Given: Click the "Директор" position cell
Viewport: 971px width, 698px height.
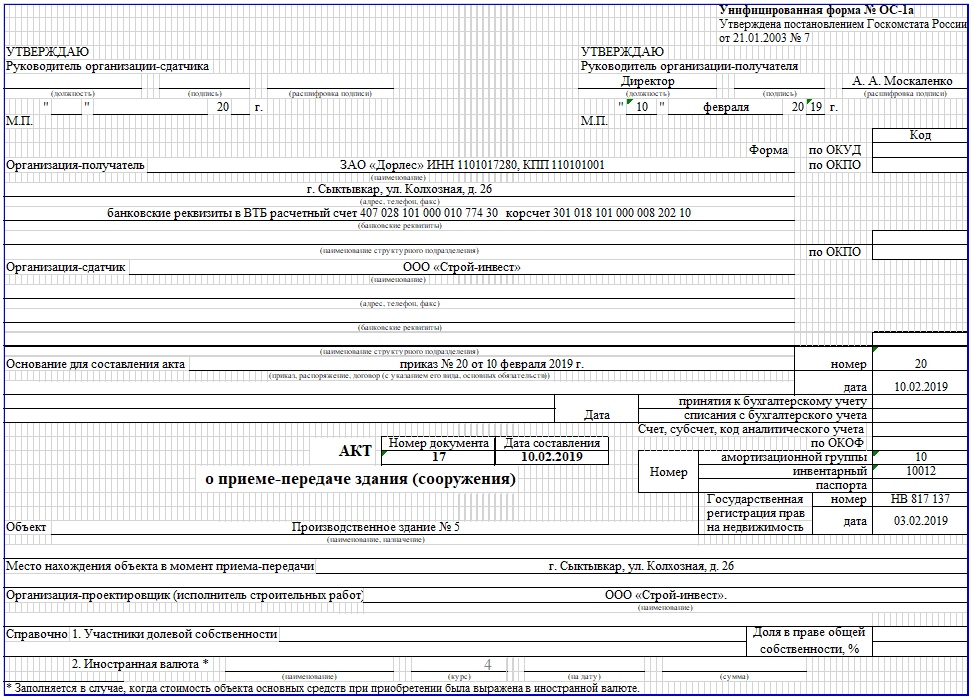Looking at the screenshot, I should [x=647, y=81].
